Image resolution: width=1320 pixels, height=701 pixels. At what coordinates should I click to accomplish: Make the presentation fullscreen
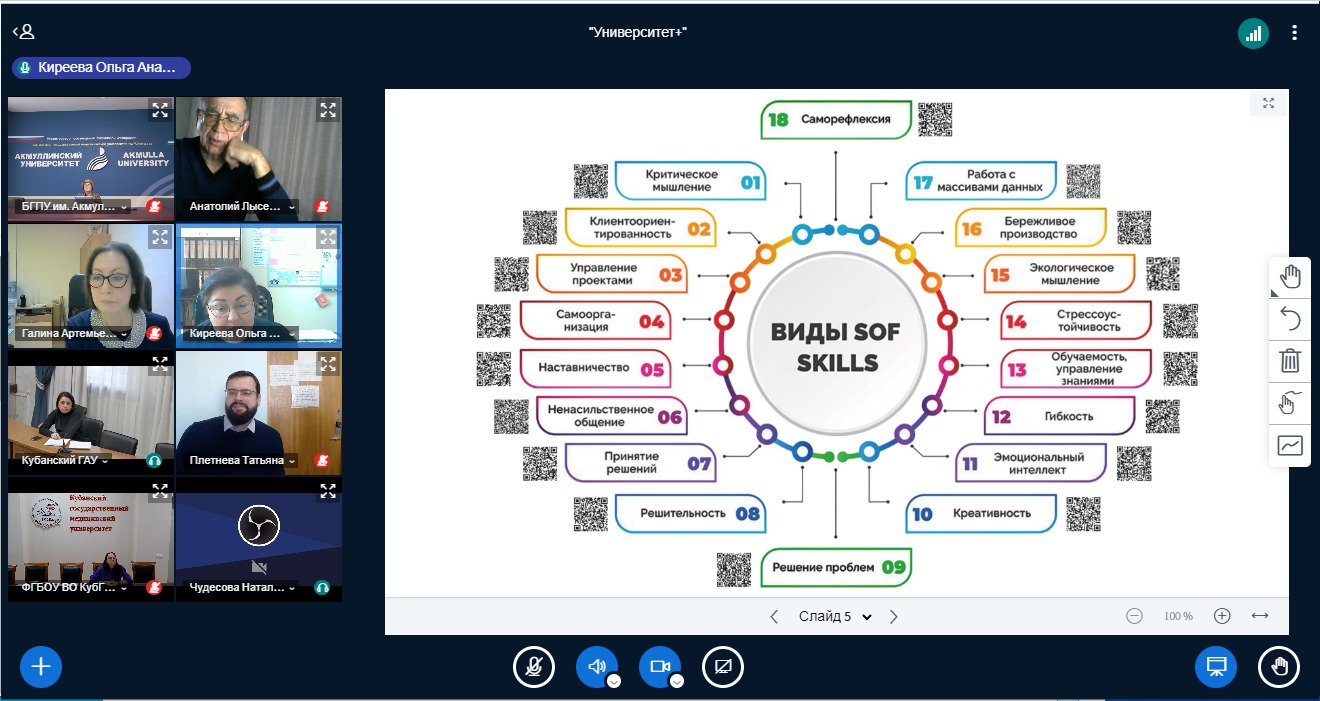1268,104
